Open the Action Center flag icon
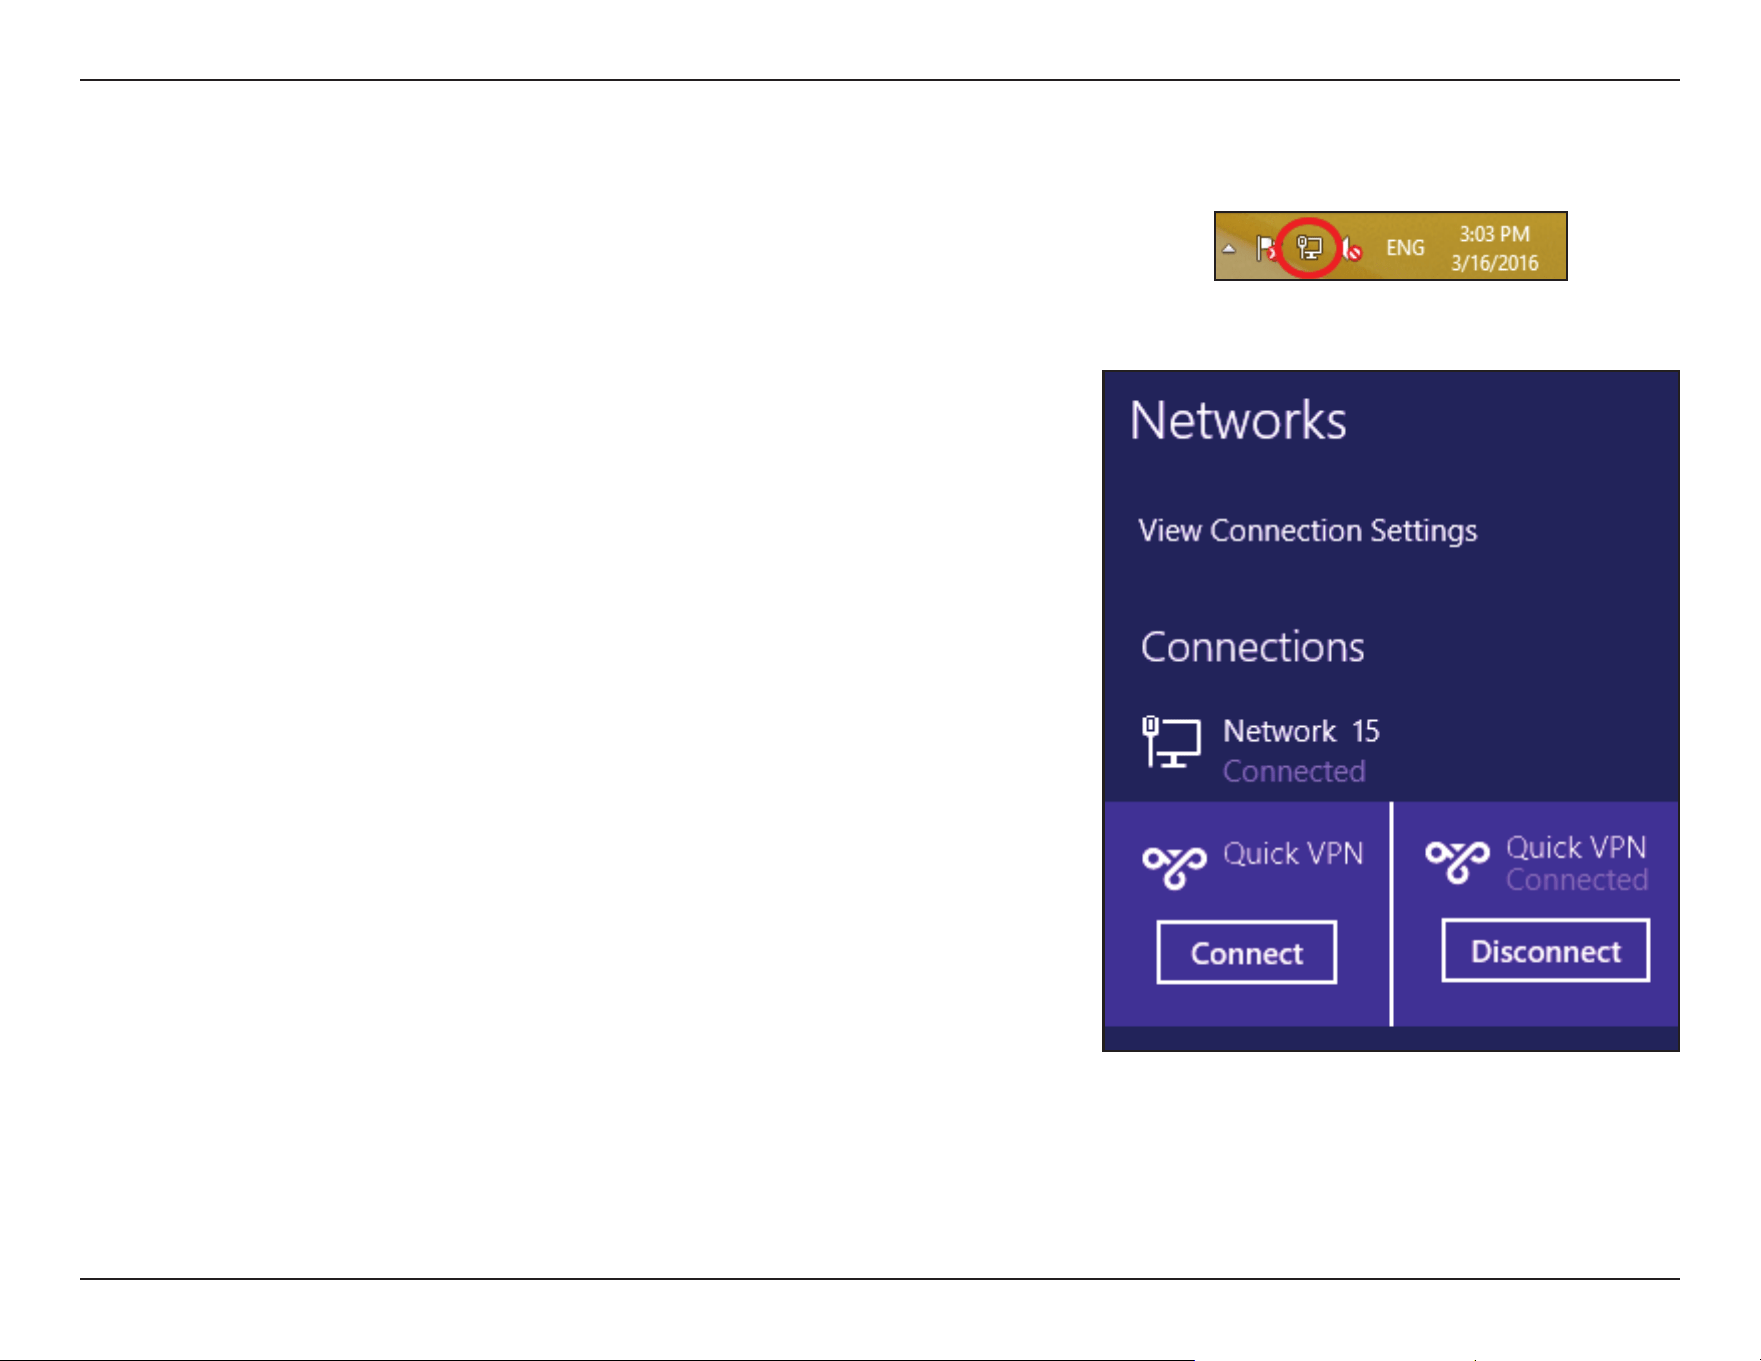This screenshot has width=1761, height=1361. coord(1266,247)
